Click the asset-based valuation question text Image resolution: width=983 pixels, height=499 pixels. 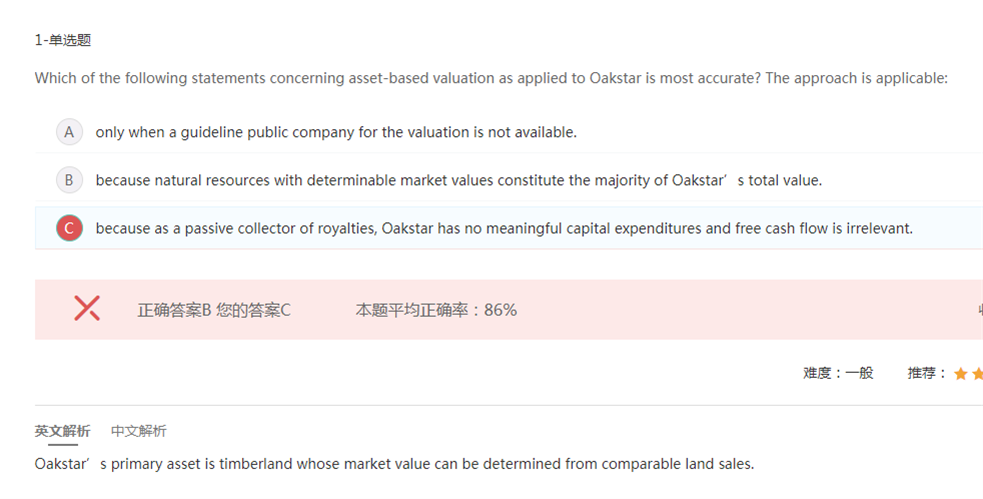(x=491, y=78)
